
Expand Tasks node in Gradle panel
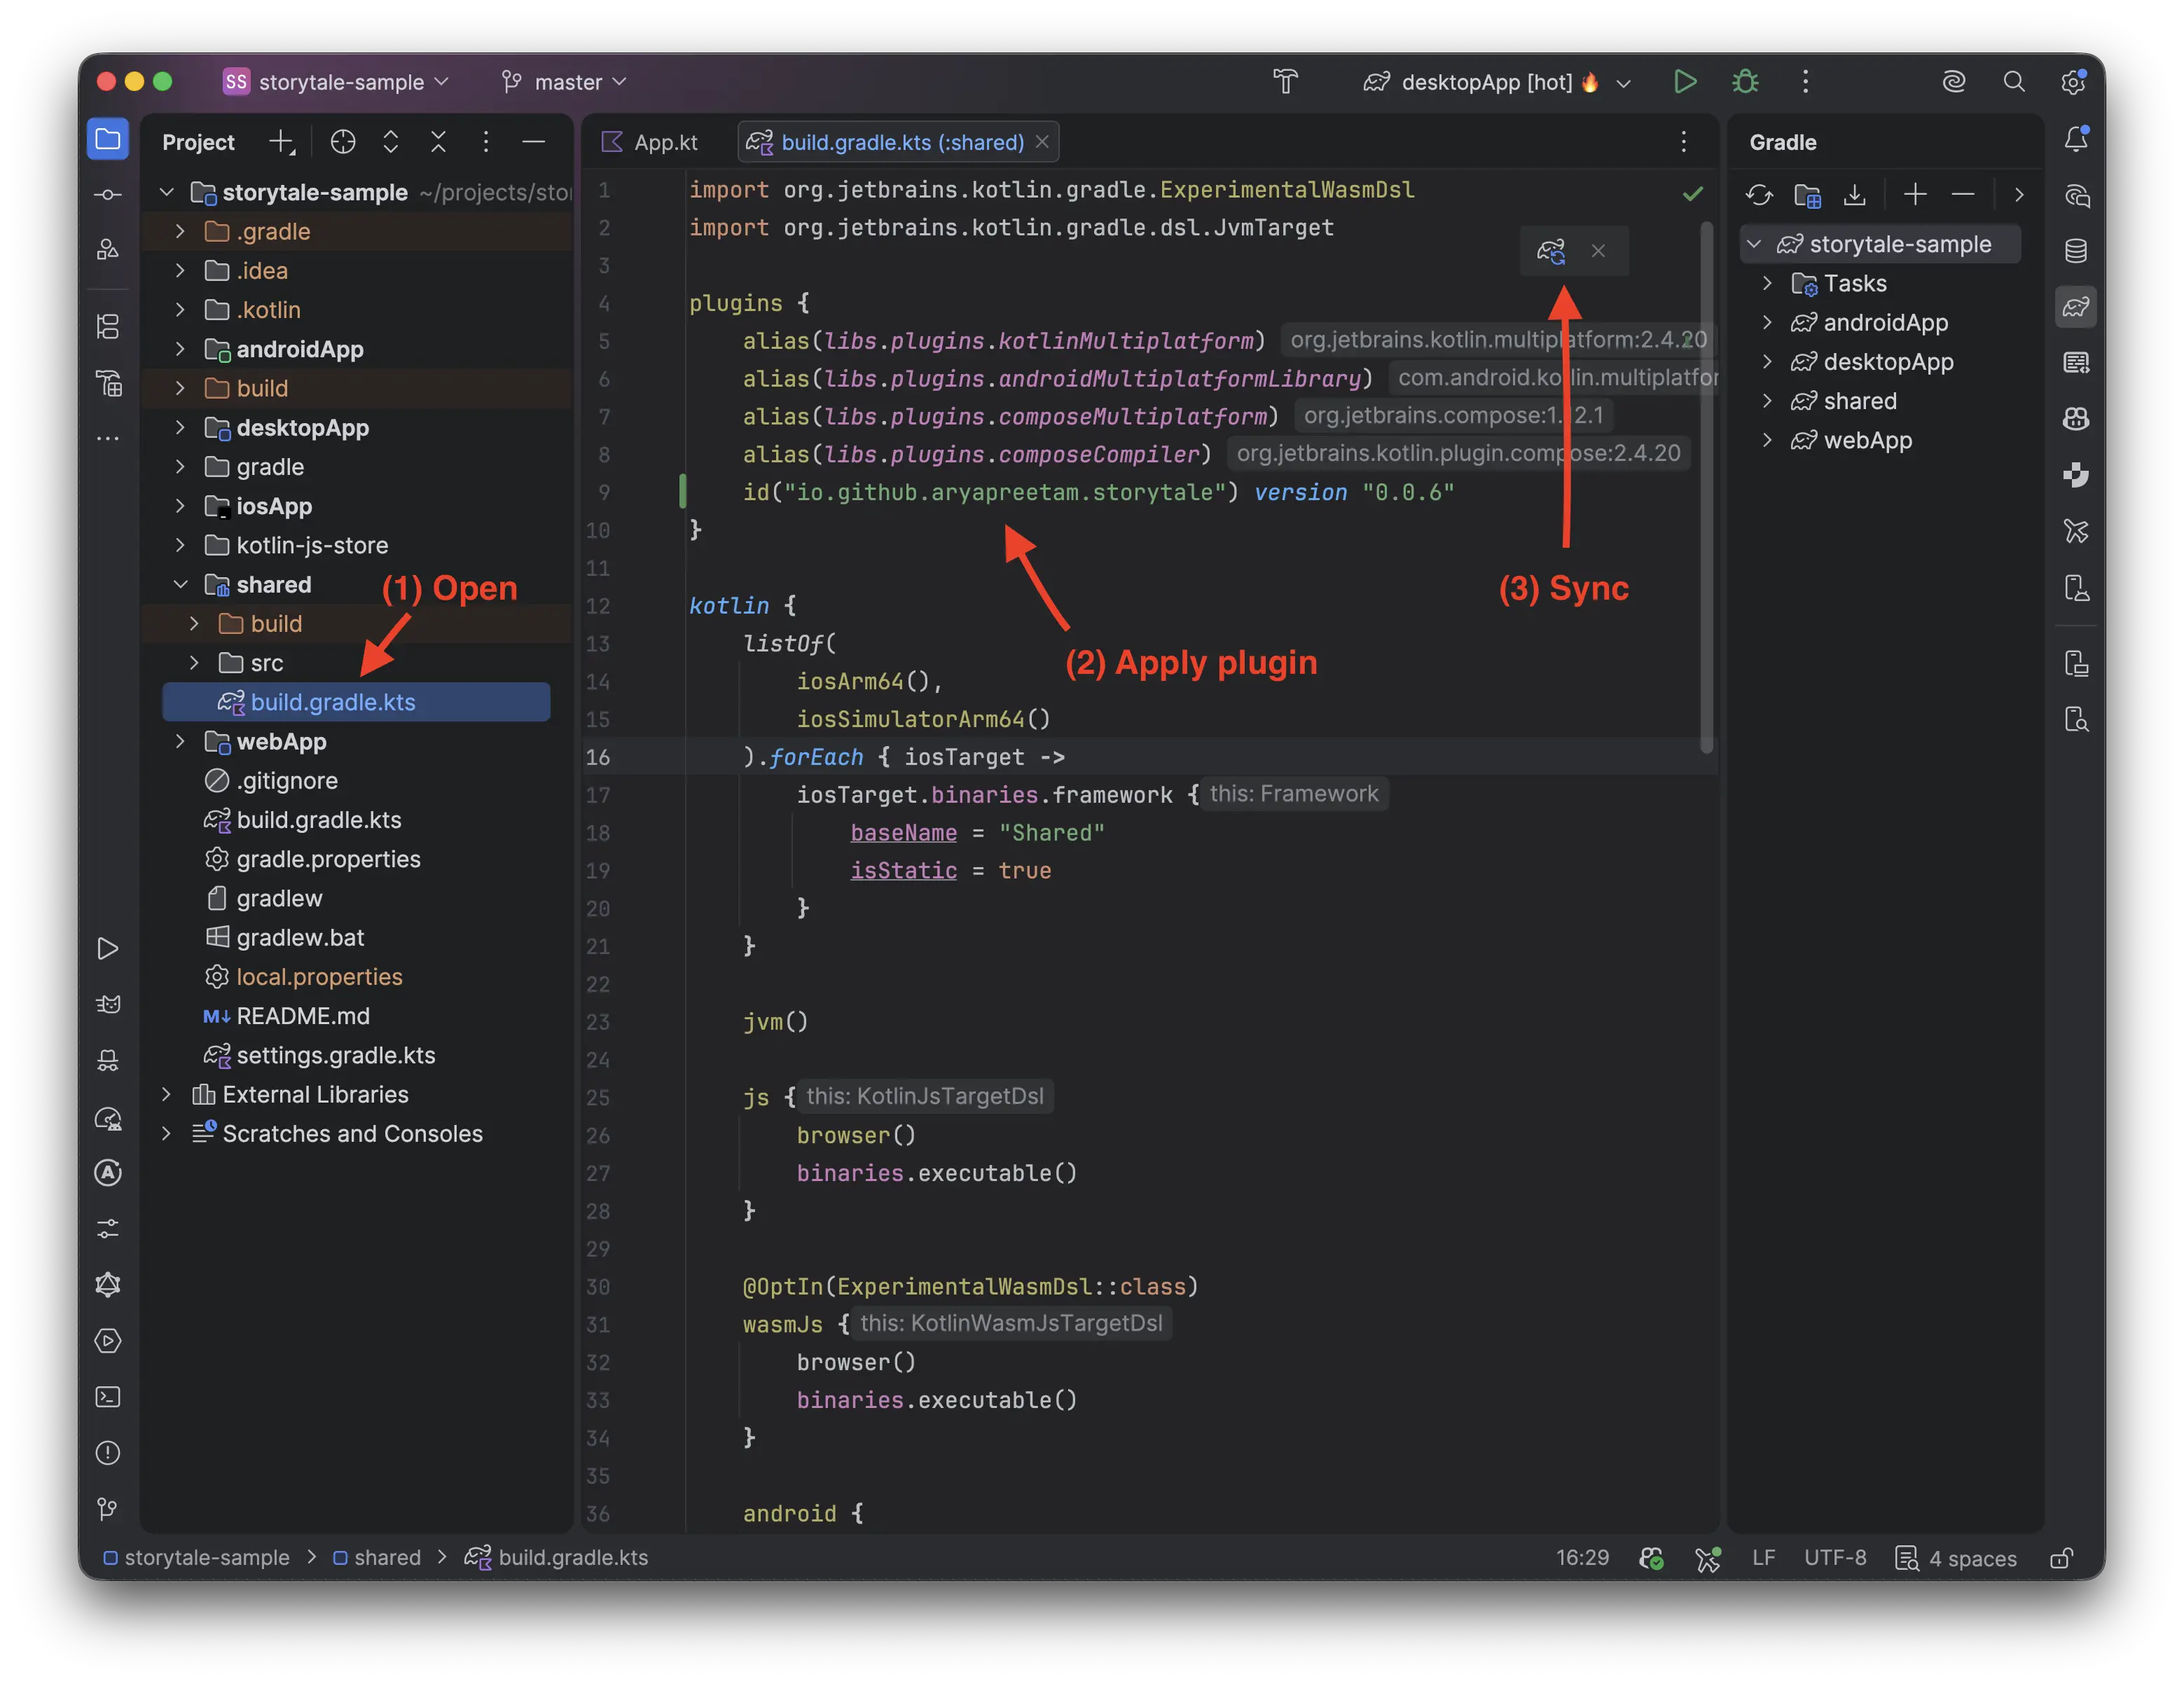click(1767, 284)
